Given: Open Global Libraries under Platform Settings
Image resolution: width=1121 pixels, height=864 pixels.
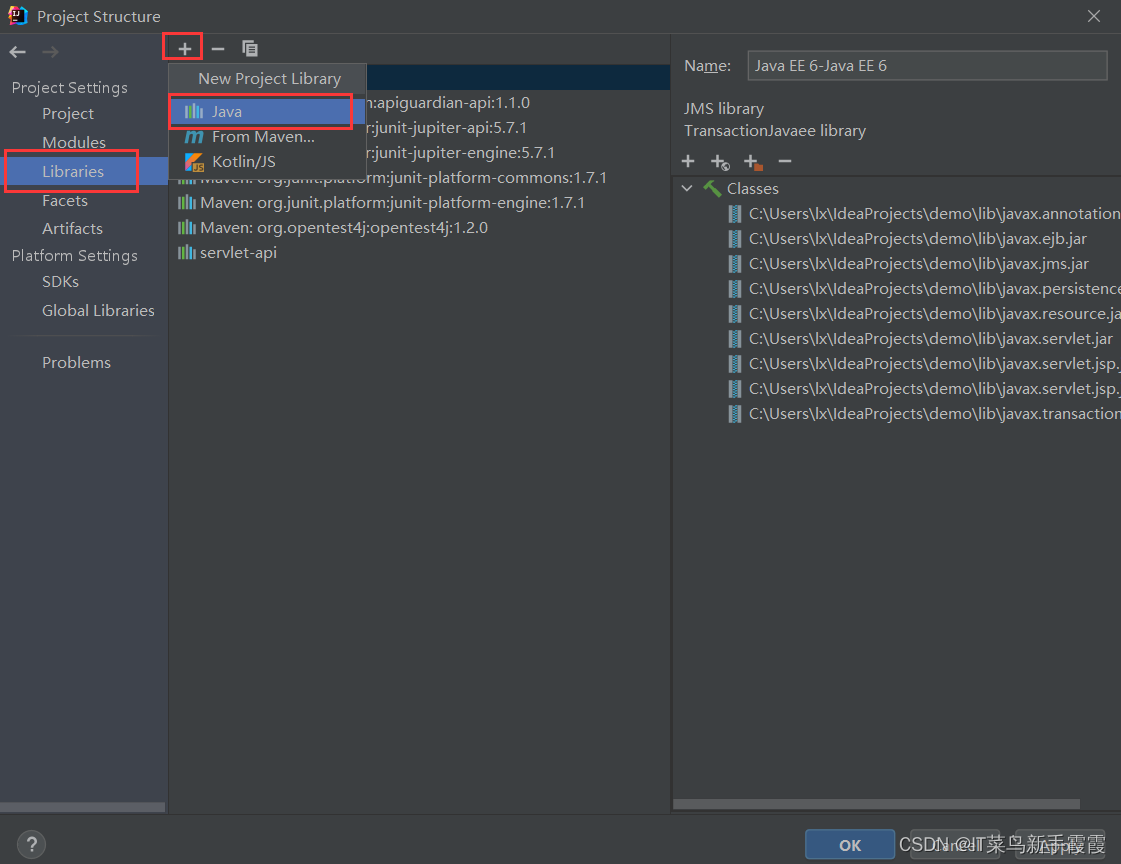Looking at the screenshot, I should click(x=97, y=310).
